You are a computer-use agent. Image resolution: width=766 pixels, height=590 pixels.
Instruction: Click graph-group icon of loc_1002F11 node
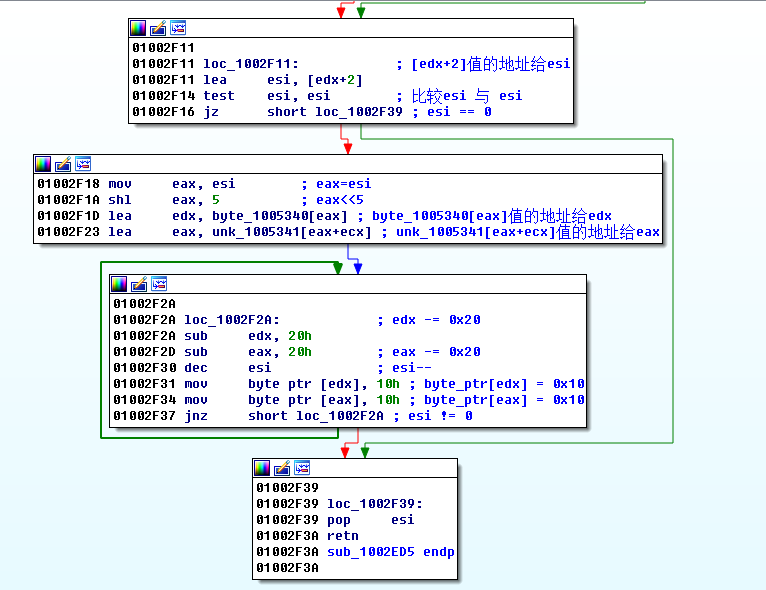[x=178, y=28]
